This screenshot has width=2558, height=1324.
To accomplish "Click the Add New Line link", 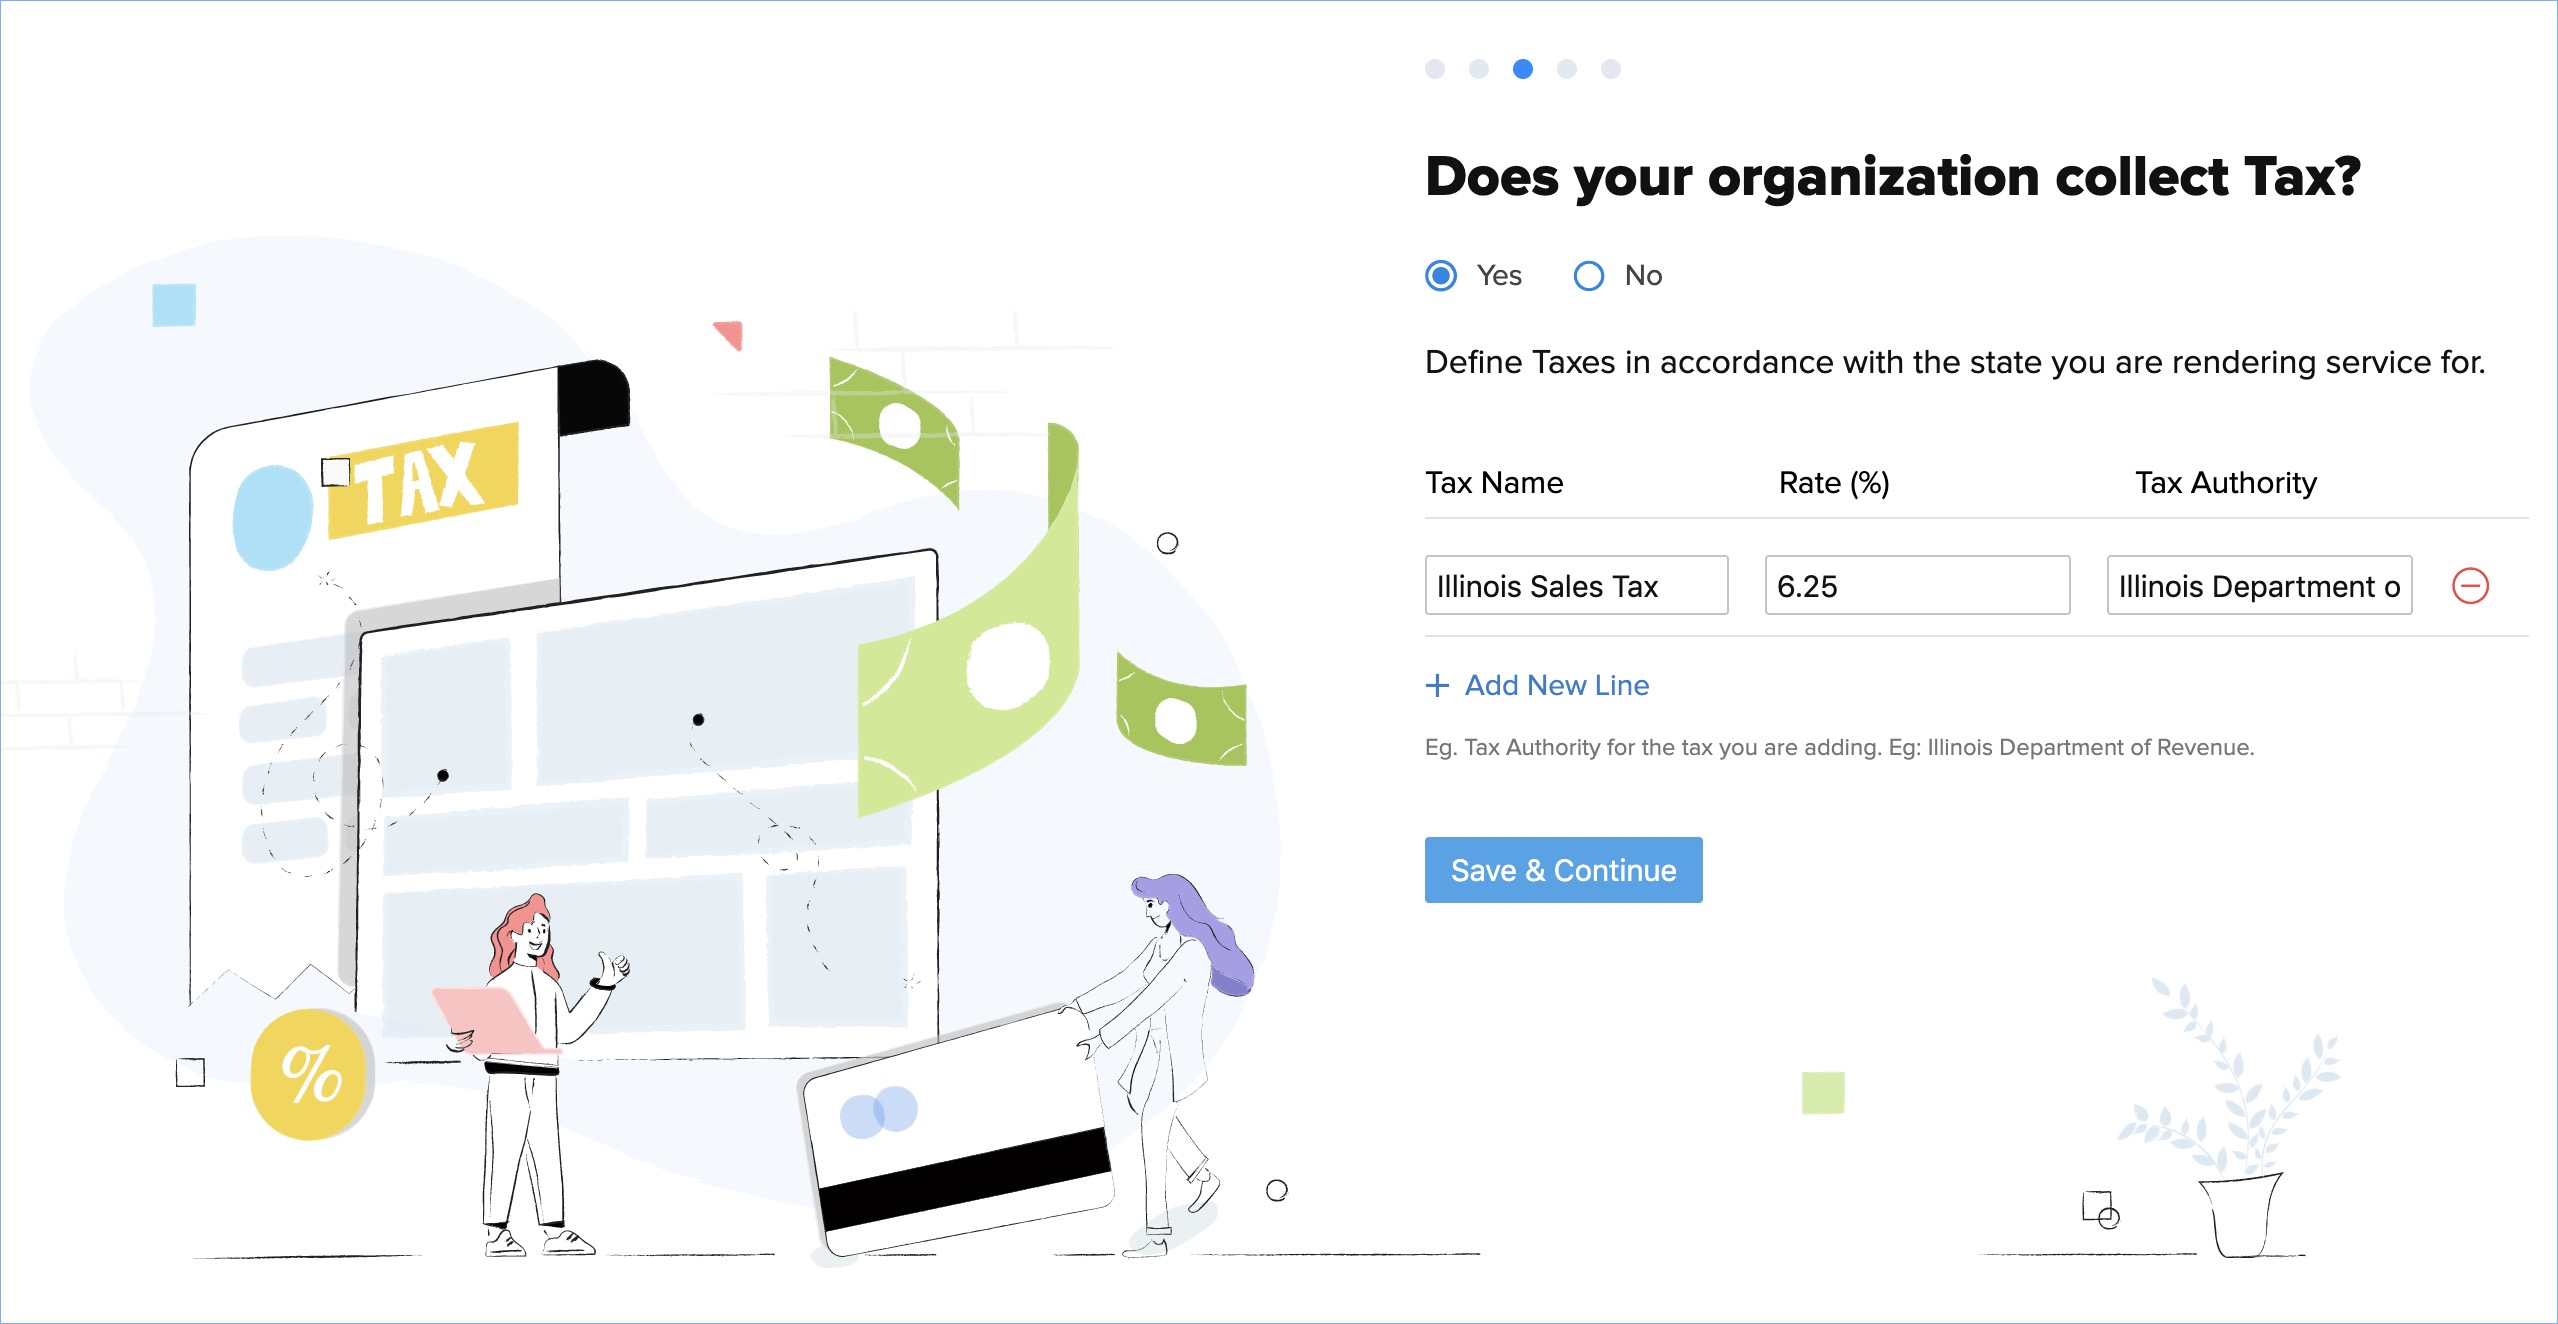I will tap(1556, 686).
